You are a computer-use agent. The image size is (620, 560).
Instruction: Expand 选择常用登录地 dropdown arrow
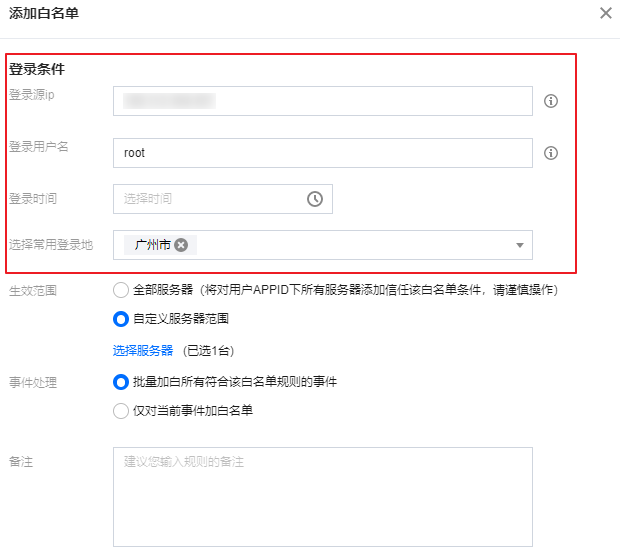(x=519, y=245)
